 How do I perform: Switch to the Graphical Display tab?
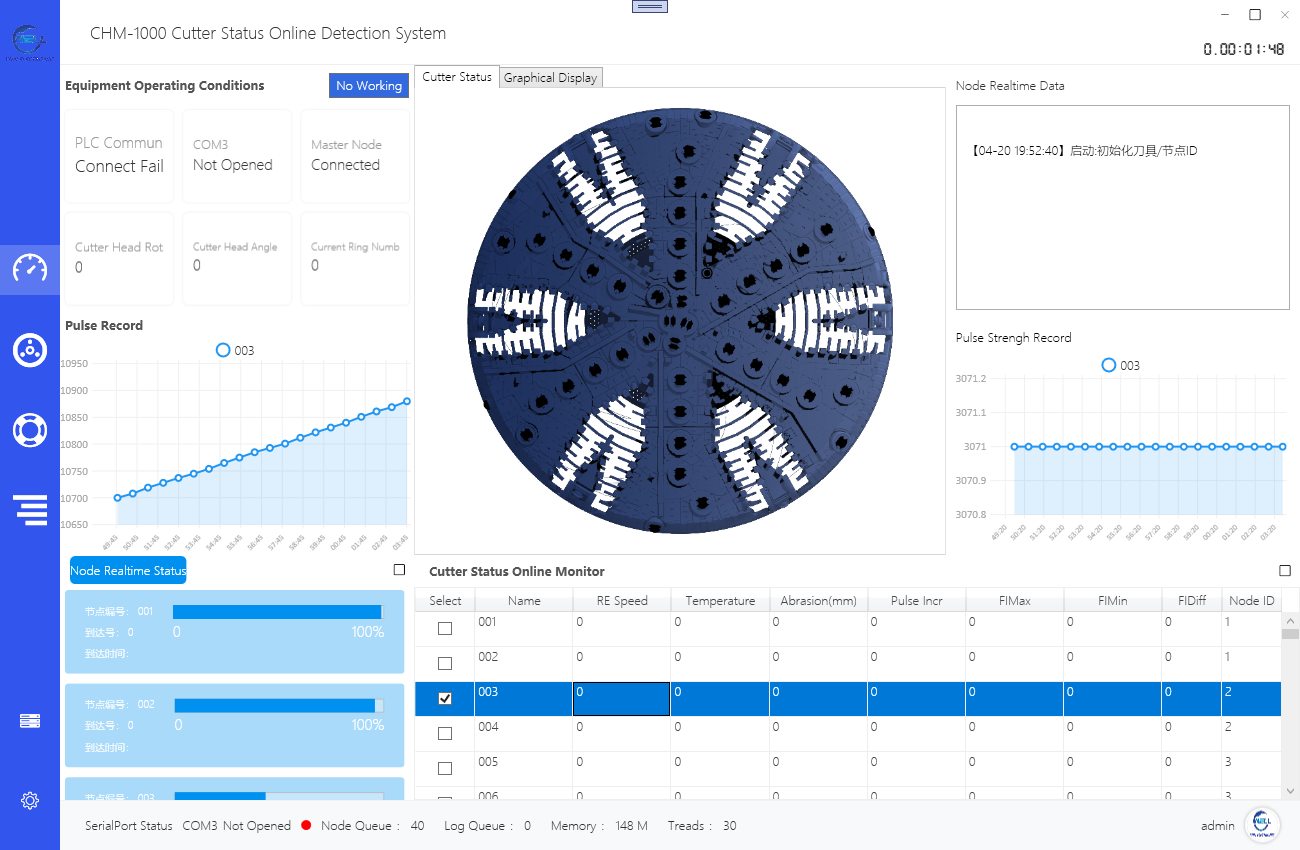coord(550,78)
